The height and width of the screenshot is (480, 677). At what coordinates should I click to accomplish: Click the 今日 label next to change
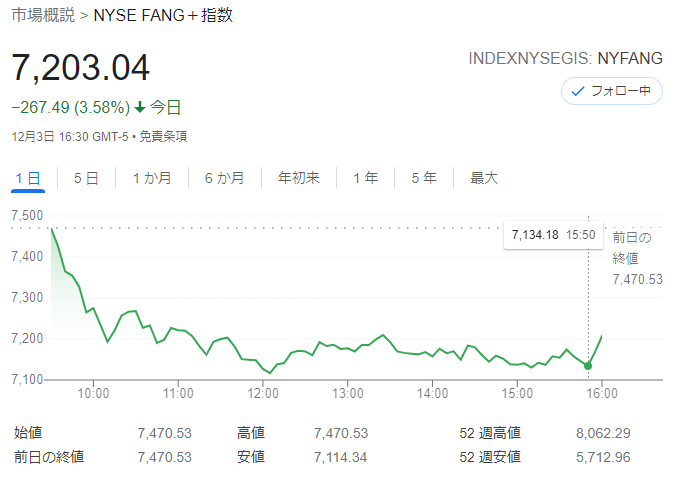pos(165,107)
